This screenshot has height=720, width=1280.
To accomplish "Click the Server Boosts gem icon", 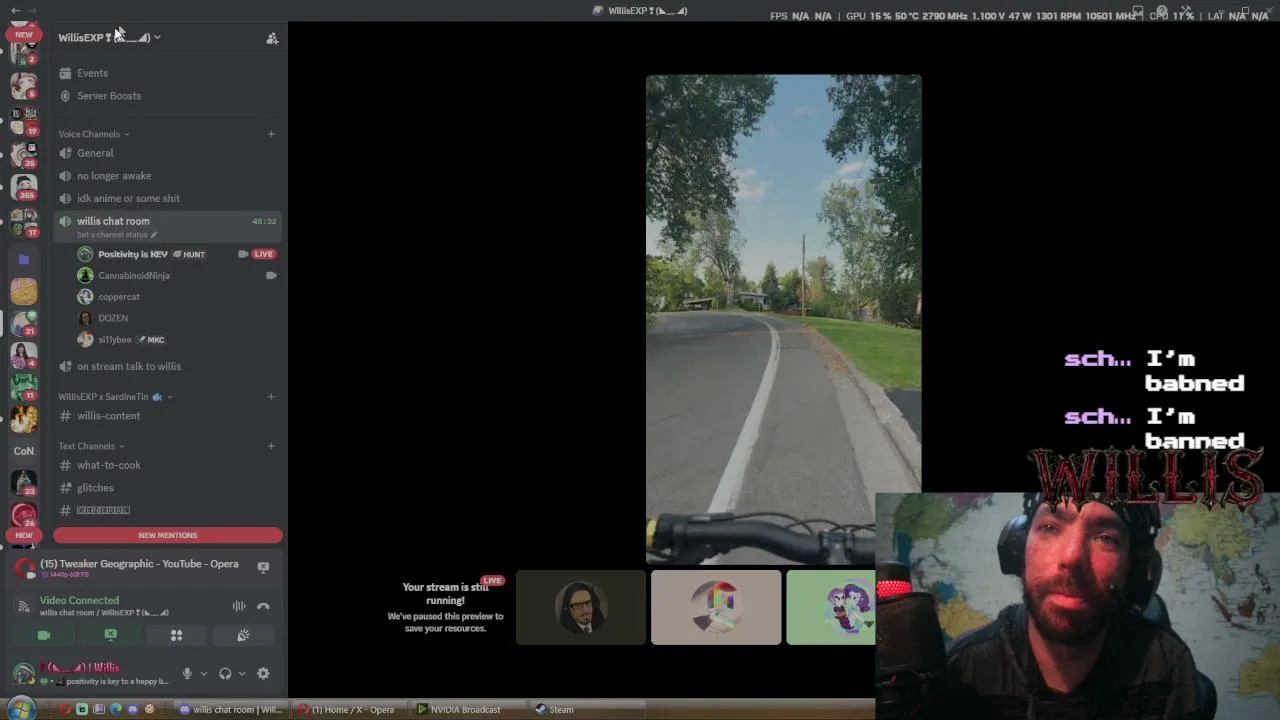I will click(65, 96).
